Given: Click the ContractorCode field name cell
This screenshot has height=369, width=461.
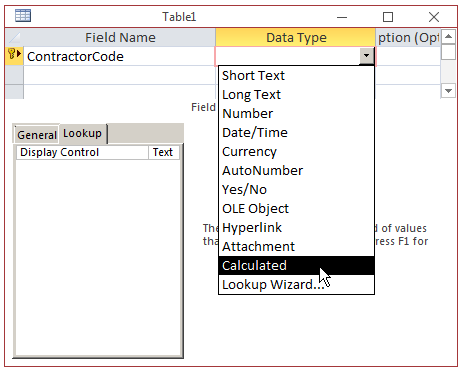Looking at the screenshot, I should point(119,56).
